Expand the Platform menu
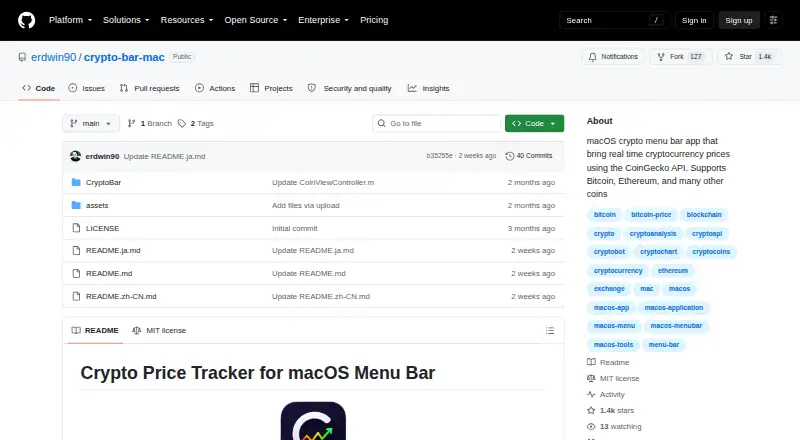 (70, 20)
